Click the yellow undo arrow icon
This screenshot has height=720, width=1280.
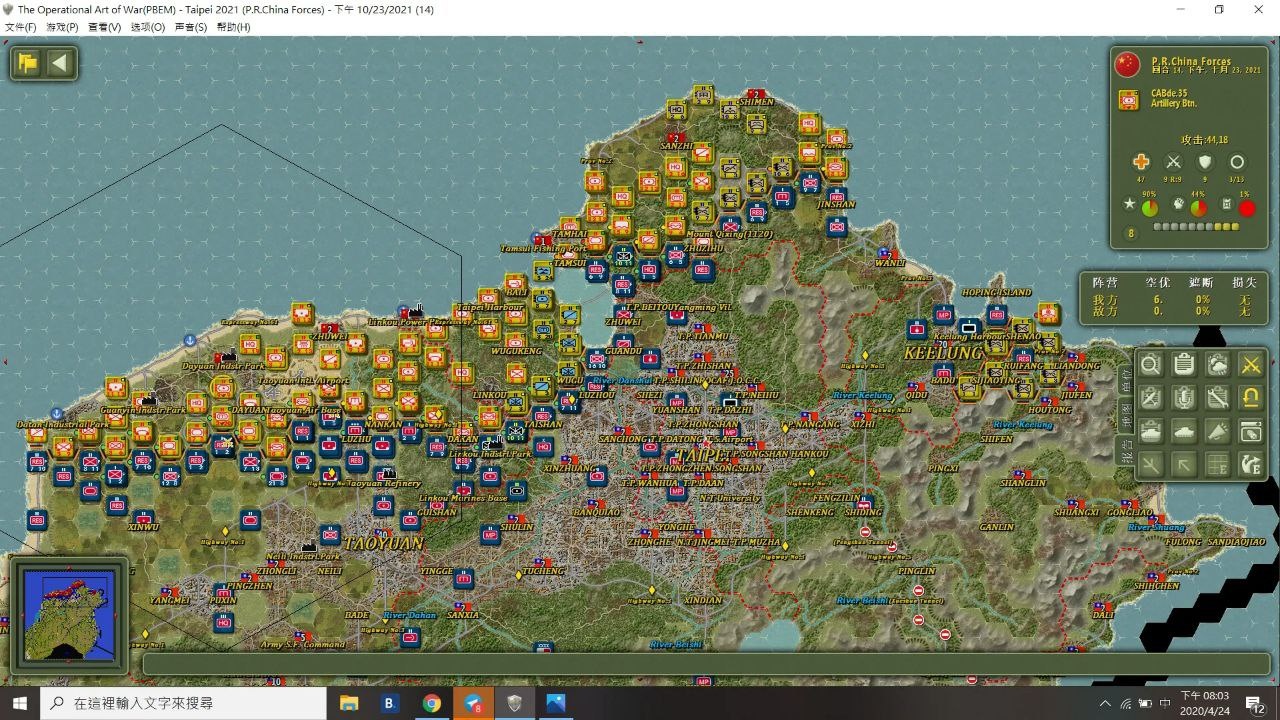(x=1250, y=398)
